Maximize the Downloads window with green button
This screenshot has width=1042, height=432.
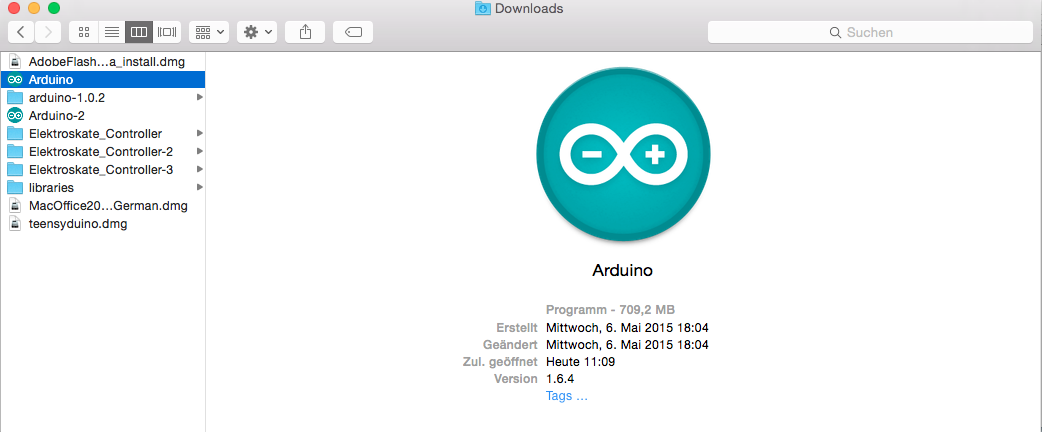(x=54, y=9)
